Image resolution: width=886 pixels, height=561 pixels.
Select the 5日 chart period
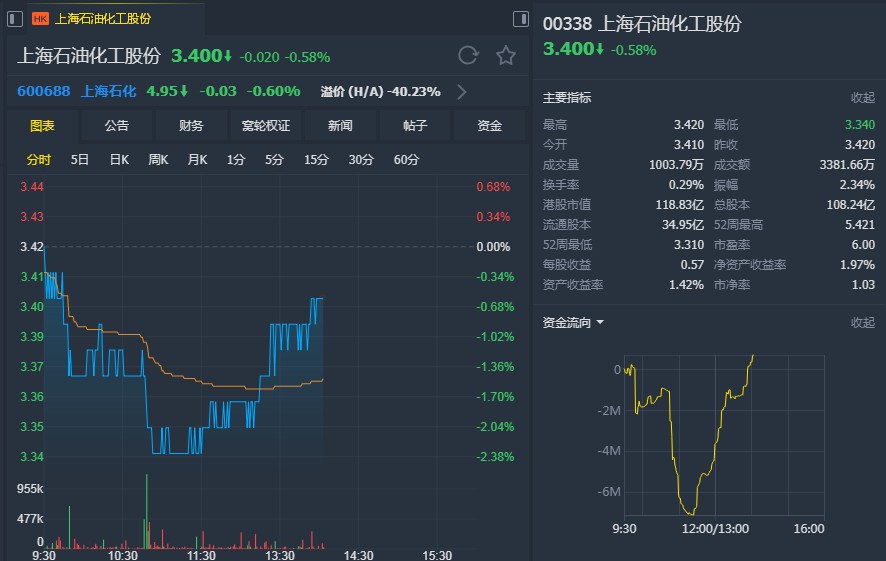pyautogui.click(x=80, y=160)
